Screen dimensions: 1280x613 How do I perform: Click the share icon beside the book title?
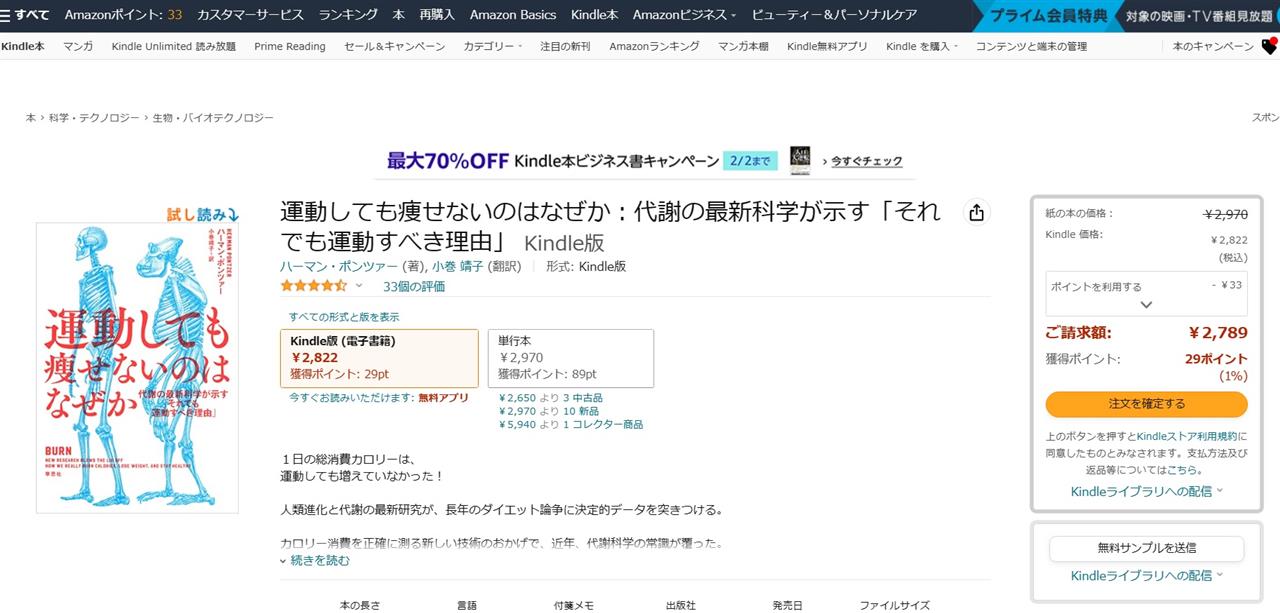click(x=976, y=212)
